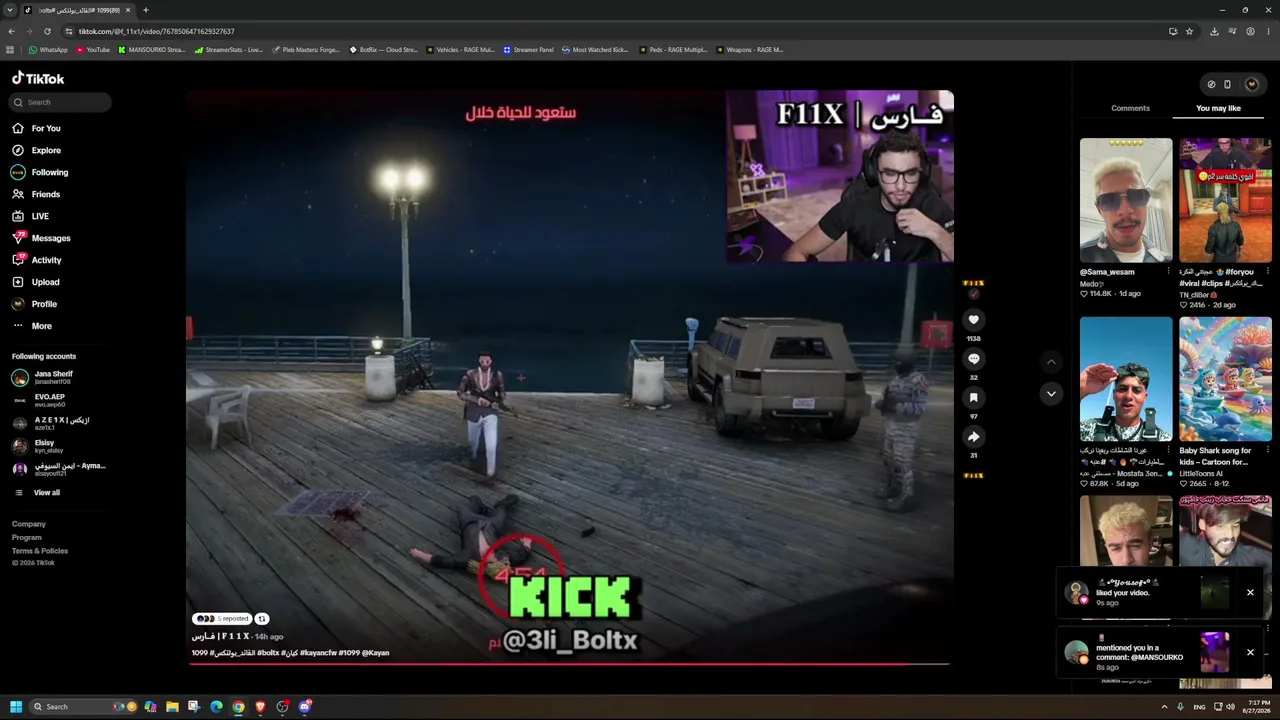Open the video comments bubble icon
1280x720 pixels.
tap(973, 359)
